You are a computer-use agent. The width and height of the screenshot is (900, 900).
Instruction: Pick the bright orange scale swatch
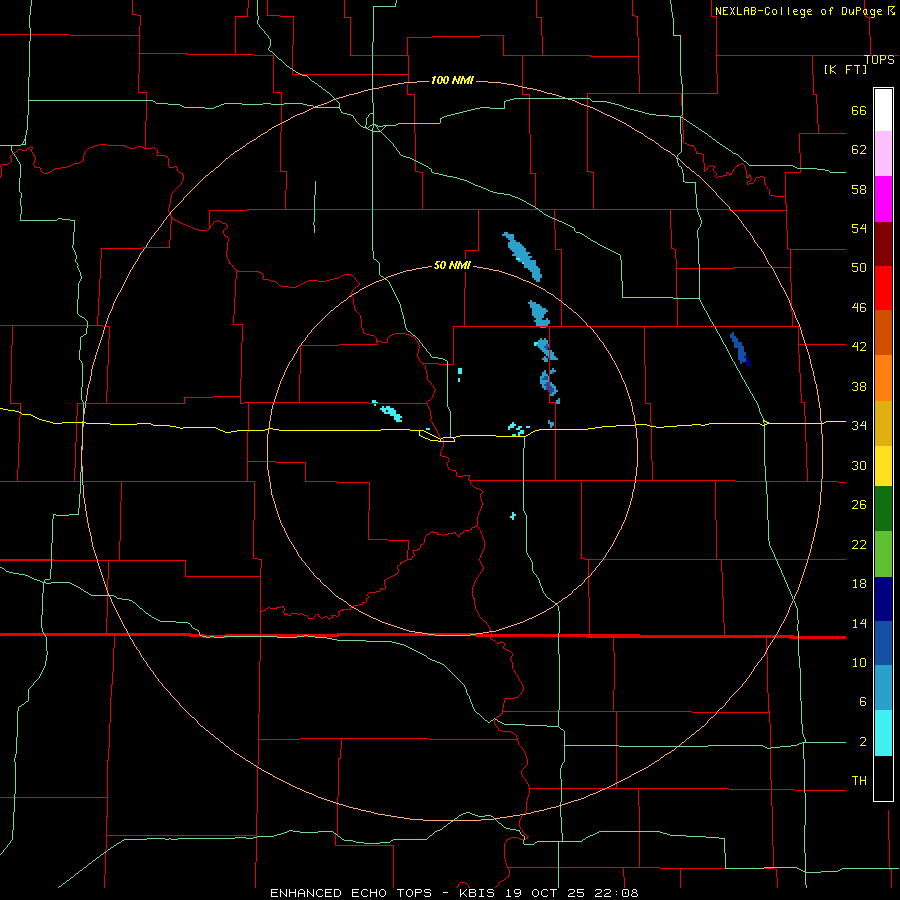click(883, 378)
